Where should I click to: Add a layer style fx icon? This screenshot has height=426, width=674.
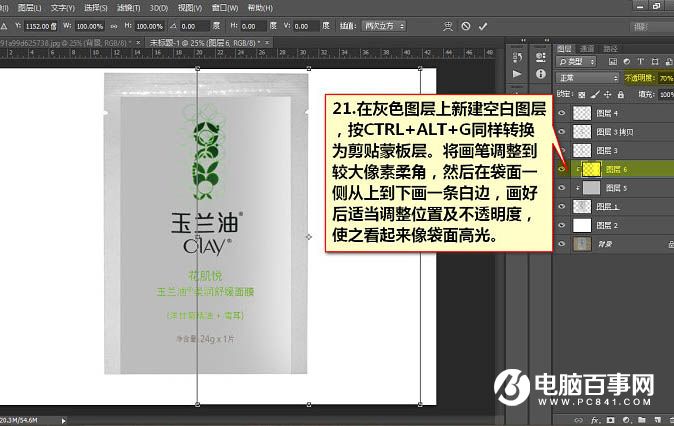595,420
